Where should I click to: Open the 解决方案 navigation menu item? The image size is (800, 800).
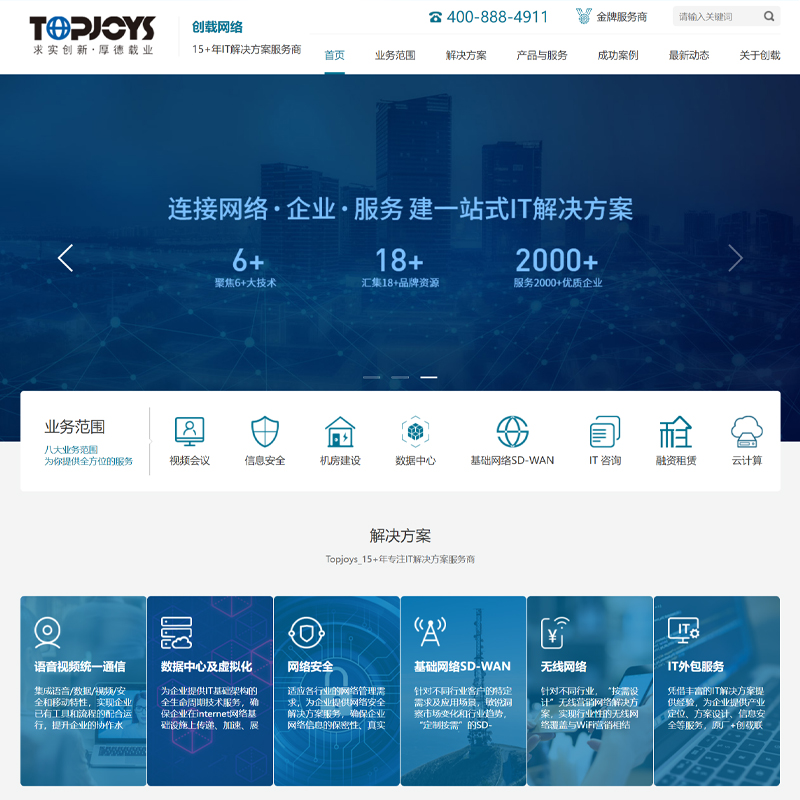(466, 55)
